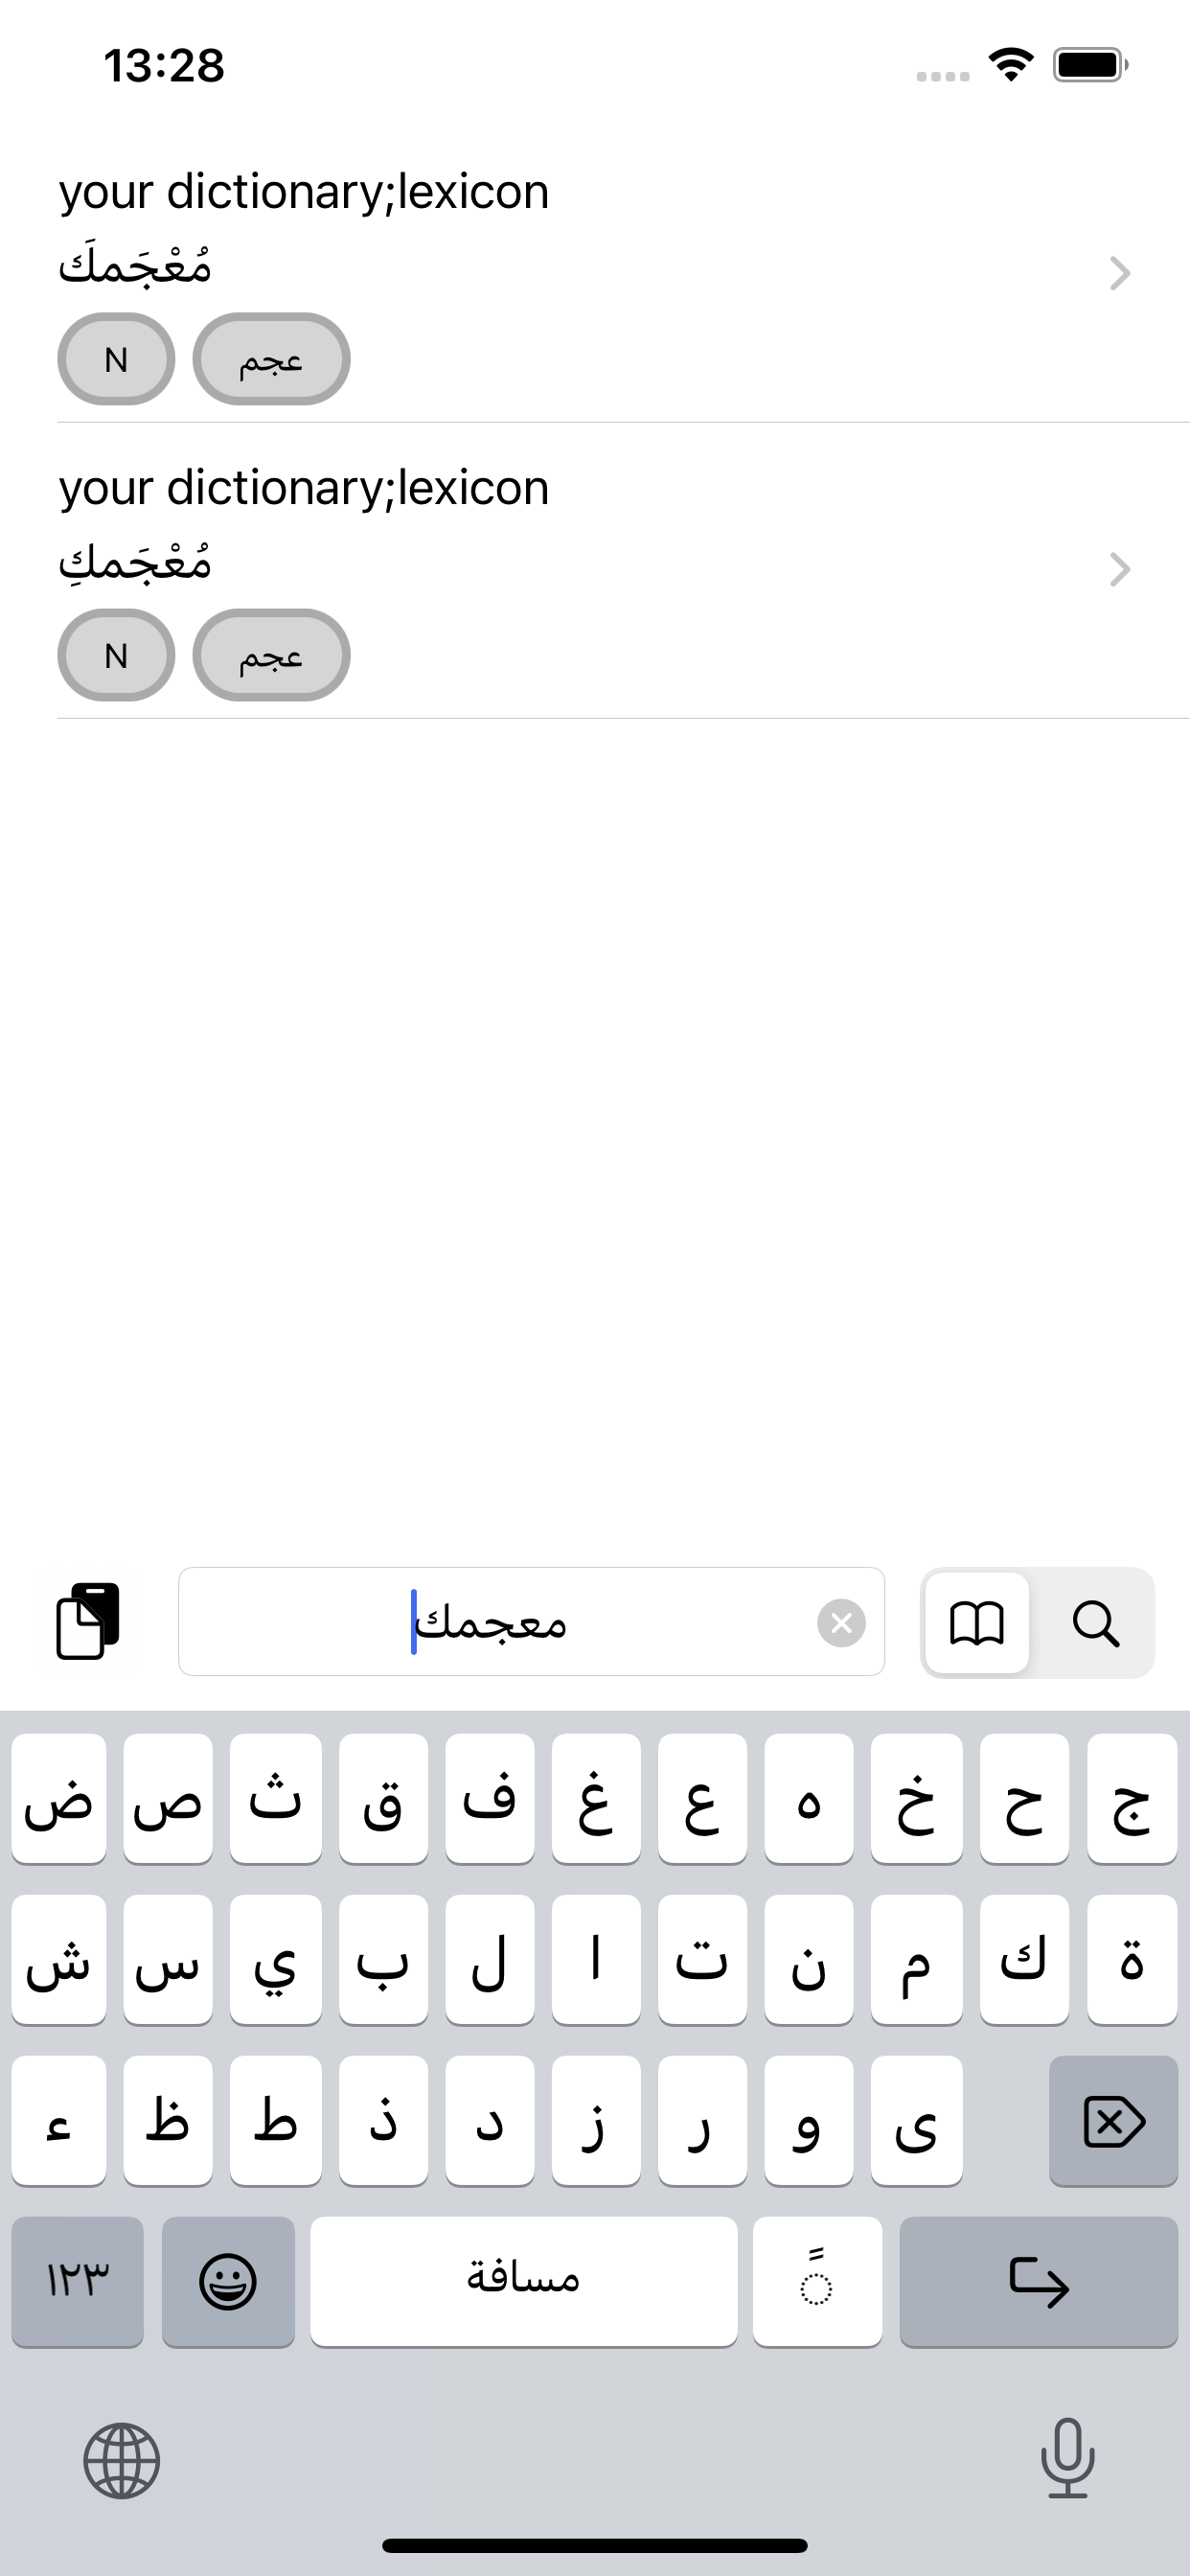Image resolution: width=1190 pixels, height=2576 pixels.
Task: Open the emoji keyboard
Action: coord(228,2282)
